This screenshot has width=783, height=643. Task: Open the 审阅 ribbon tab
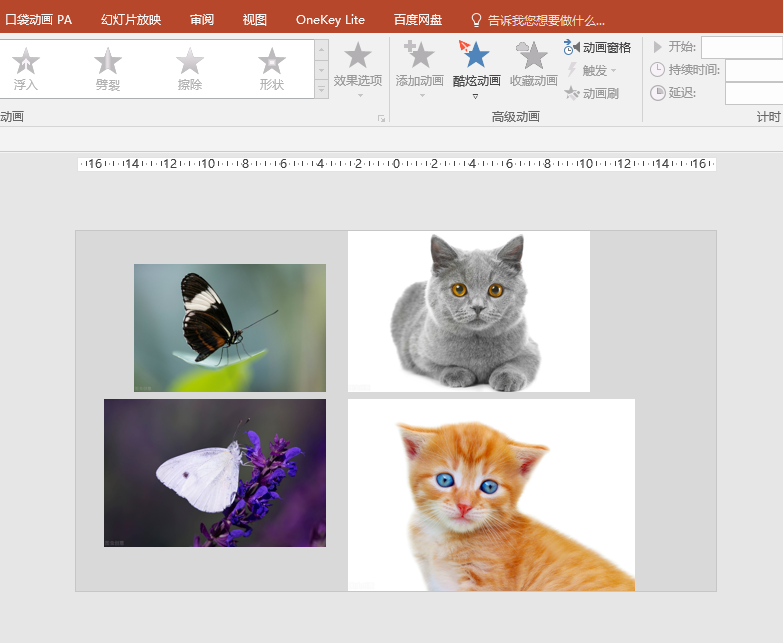click(x=202, y=20)
